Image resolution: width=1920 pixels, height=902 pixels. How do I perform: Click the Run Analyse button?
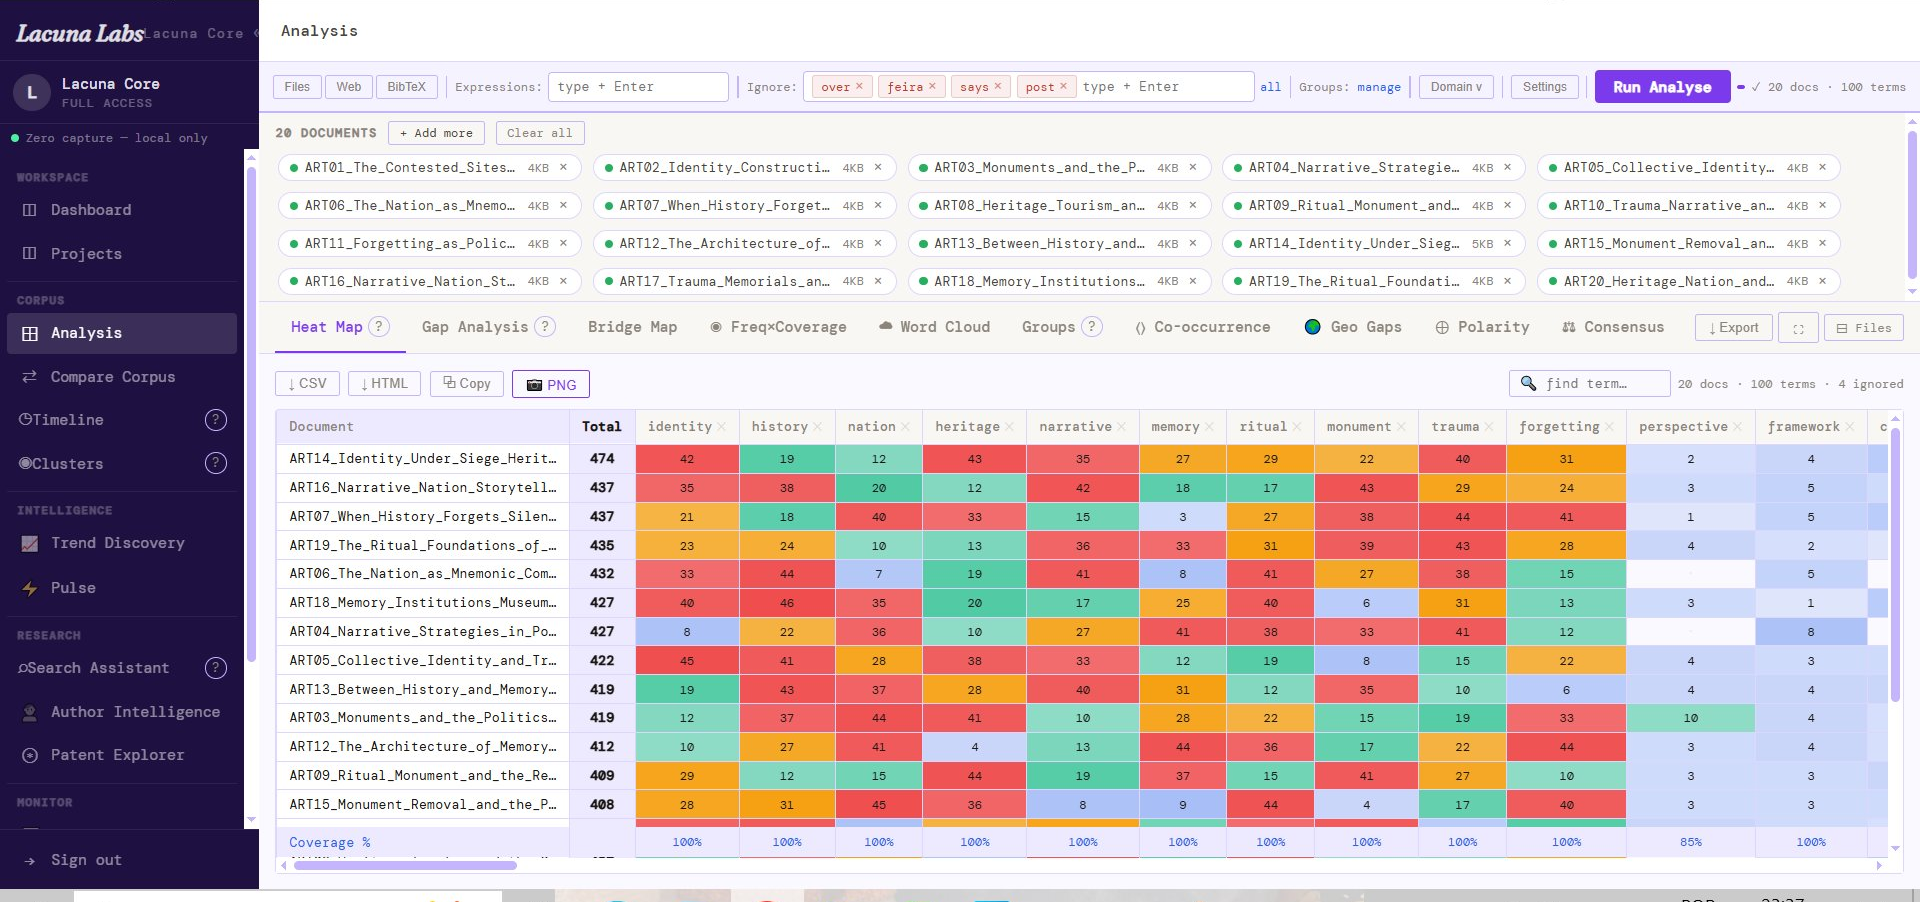(1662, 87)
